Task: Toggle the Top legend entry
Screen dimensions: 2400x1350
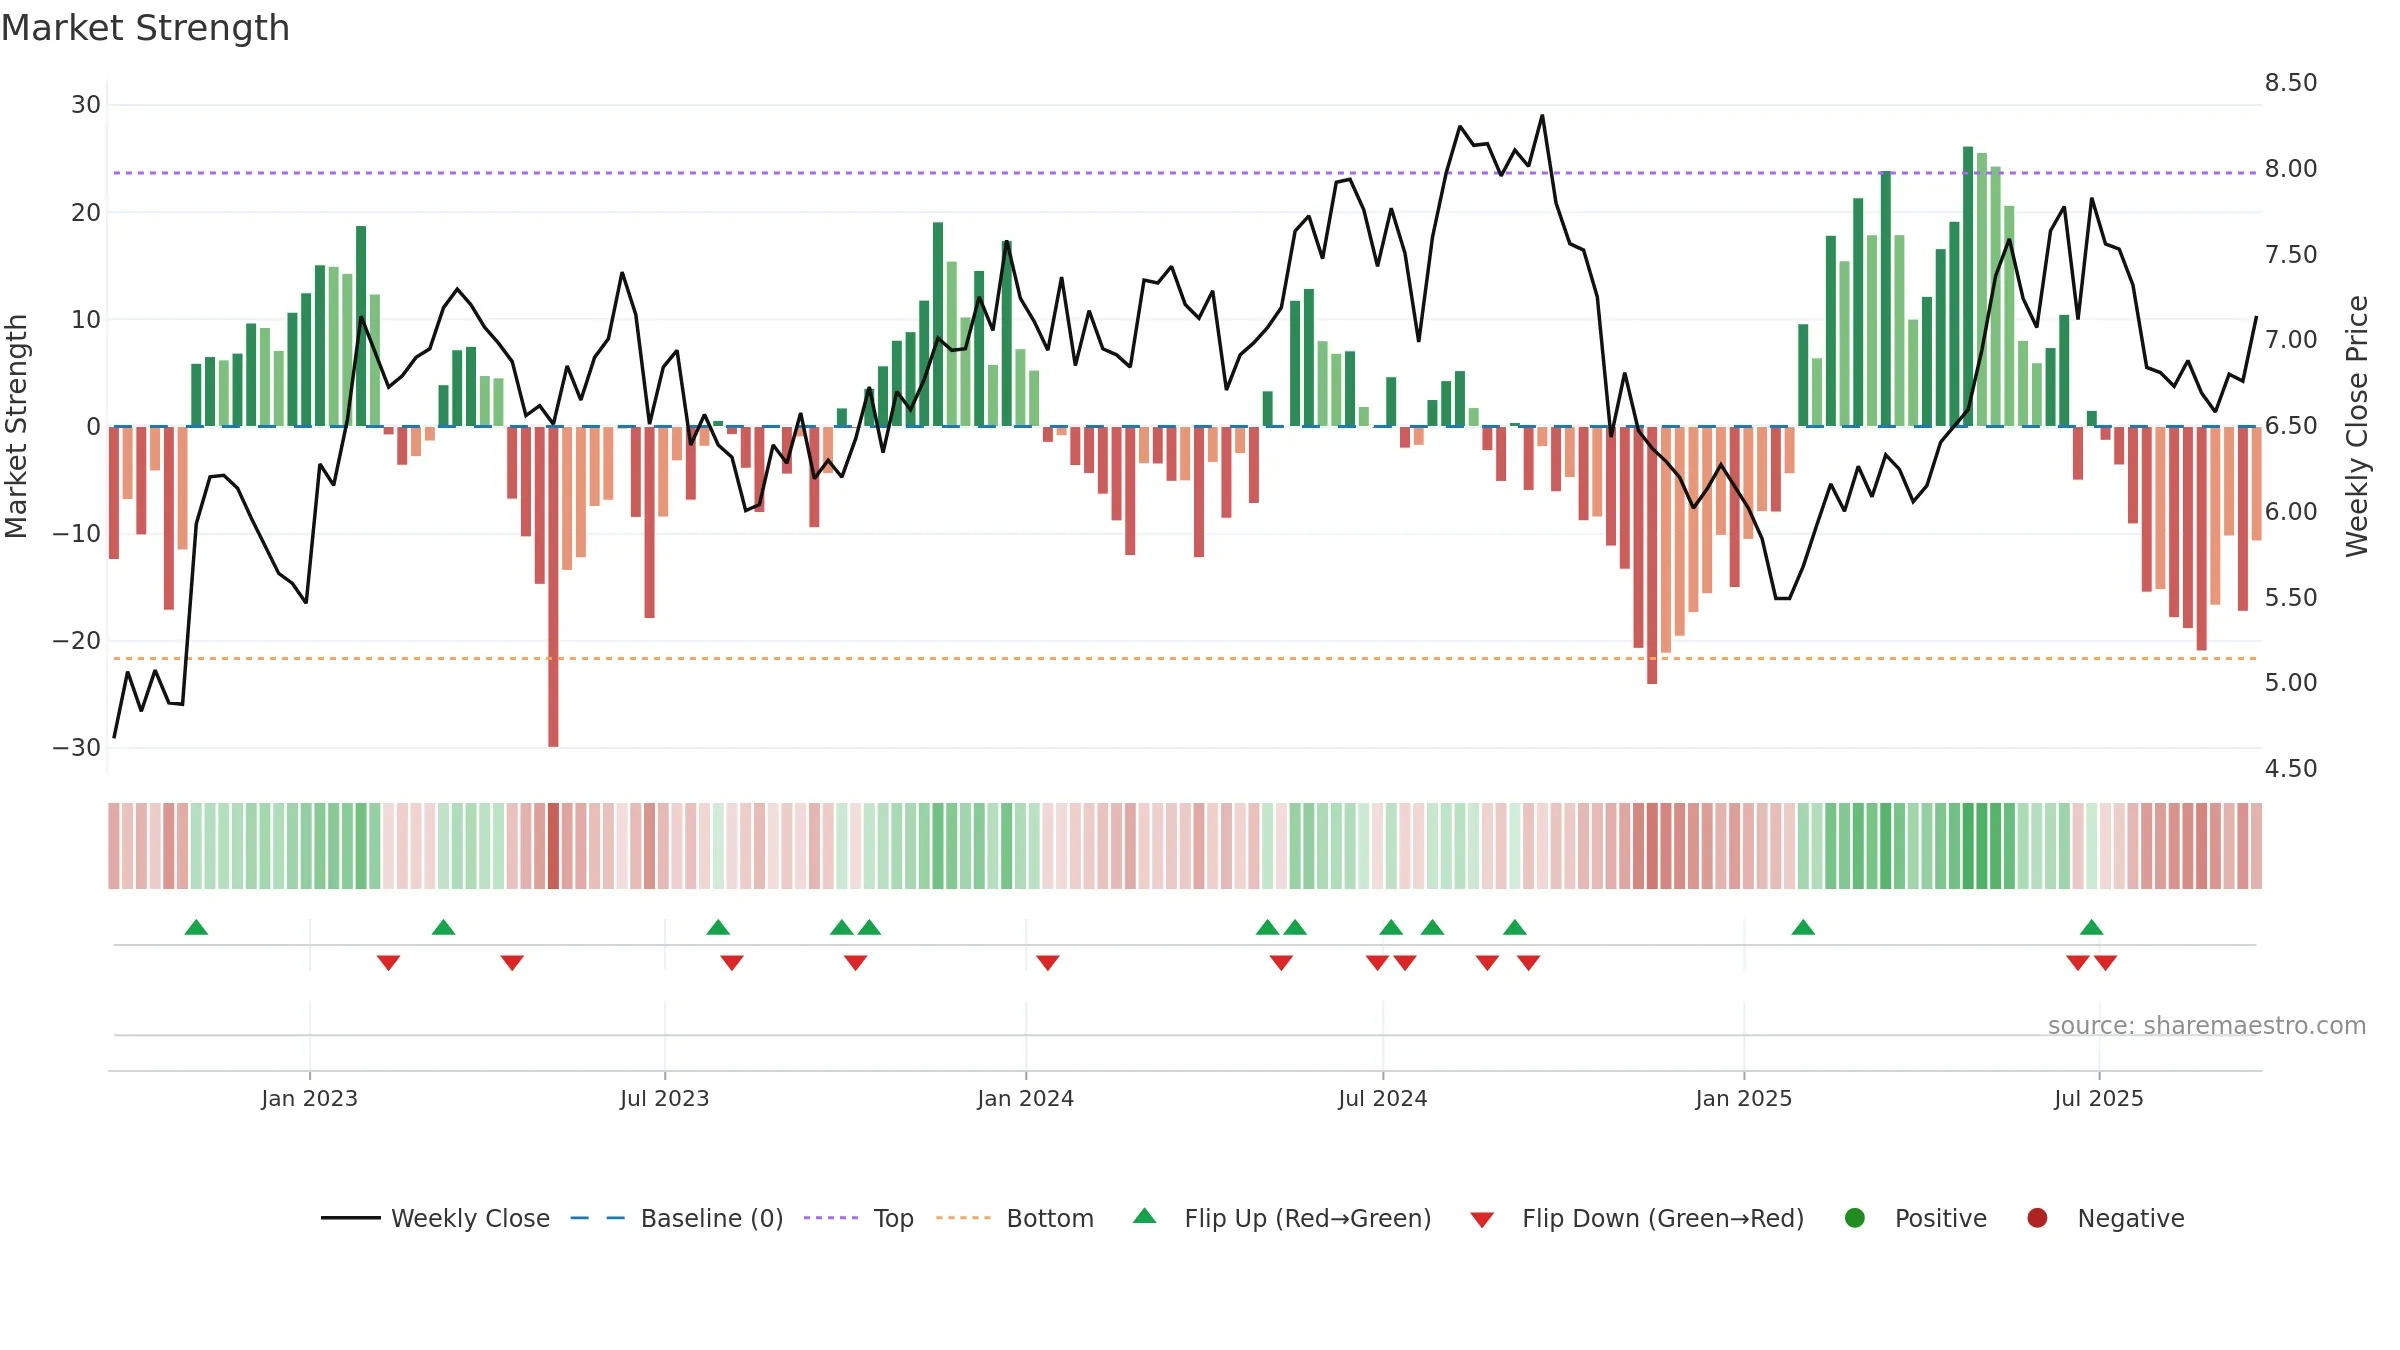Action: click(858, 1218)
